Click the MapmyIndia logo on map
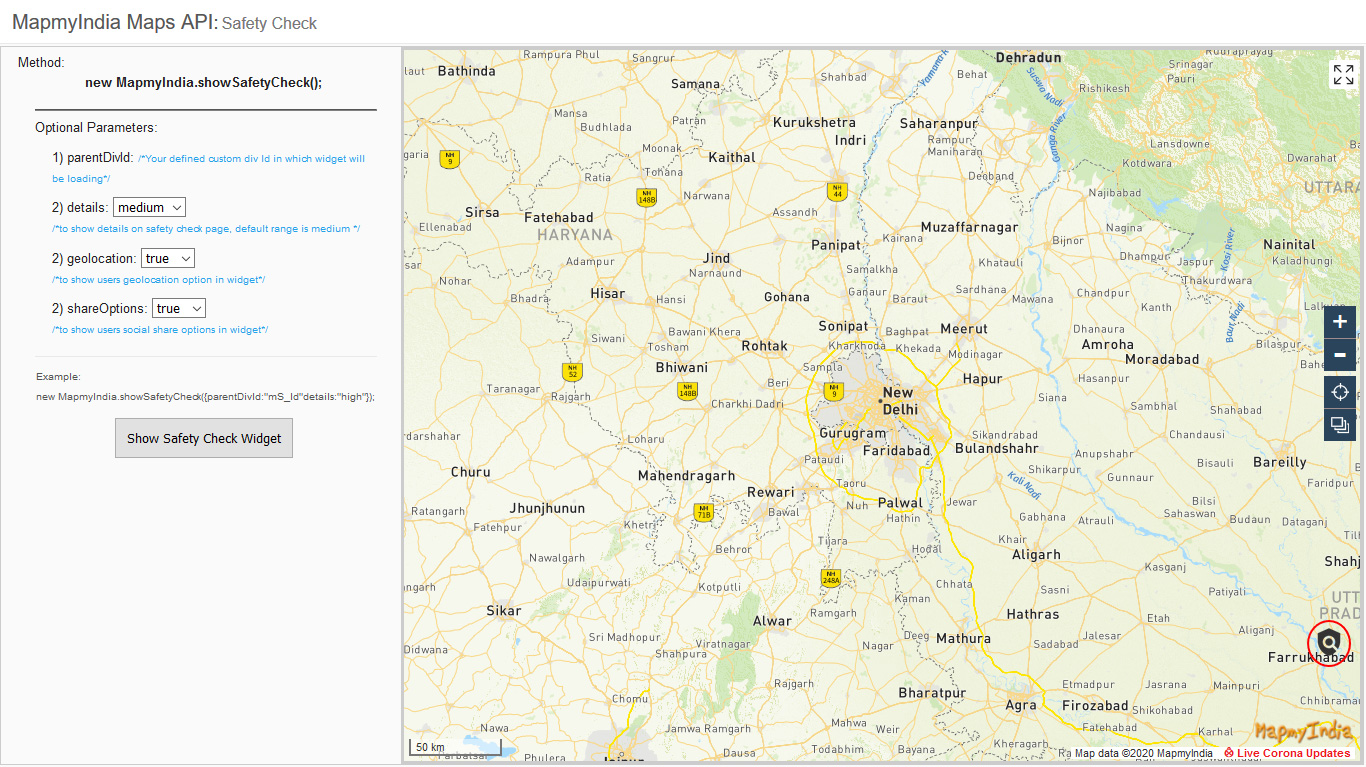The height and width of the screenshot is (767, 1366). click(1303, 732)
